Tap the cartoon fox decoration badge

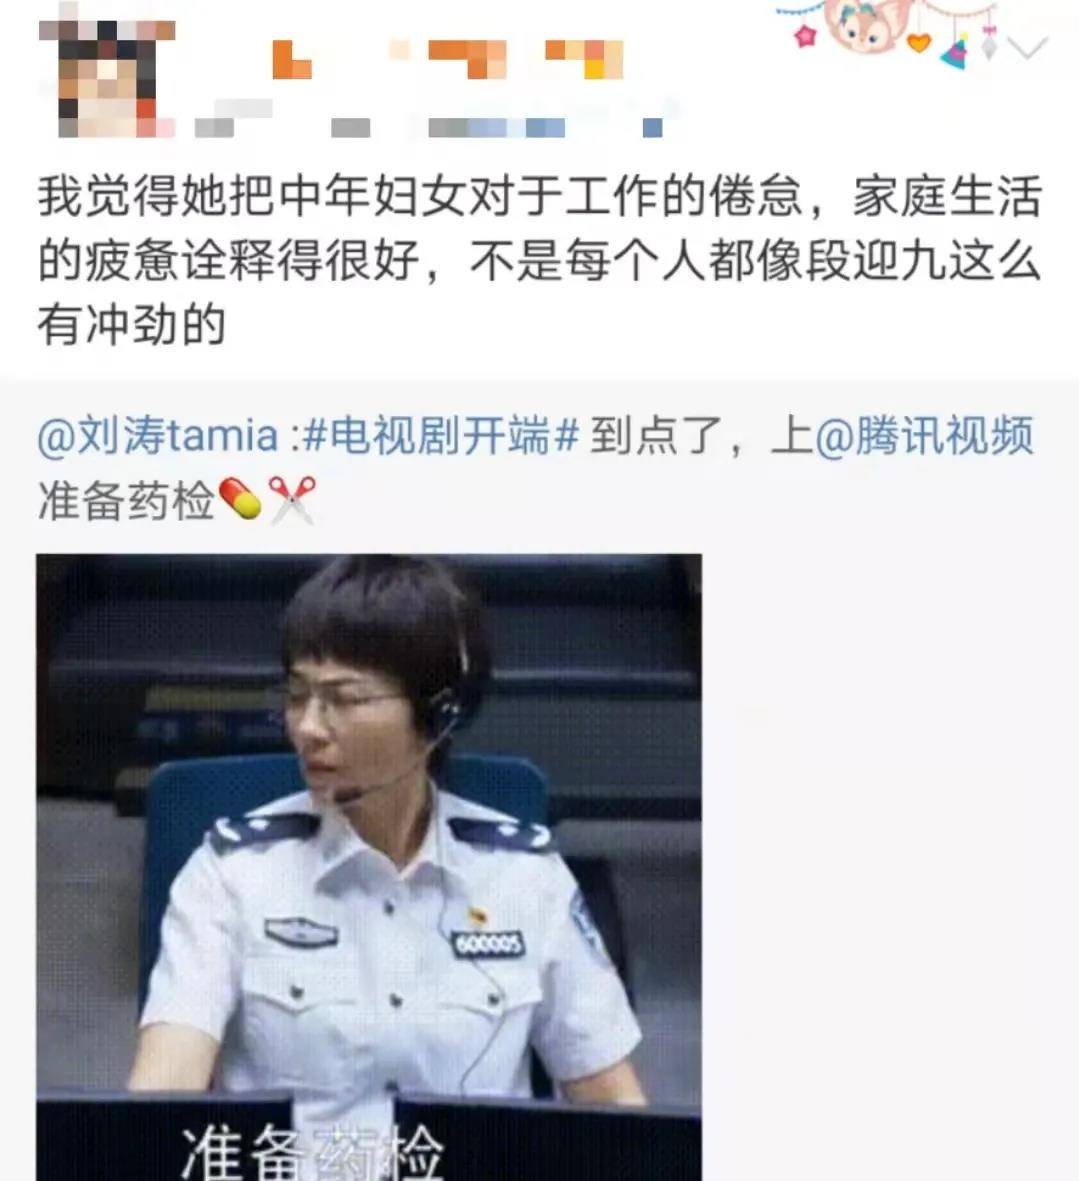[x=863, y=24]
